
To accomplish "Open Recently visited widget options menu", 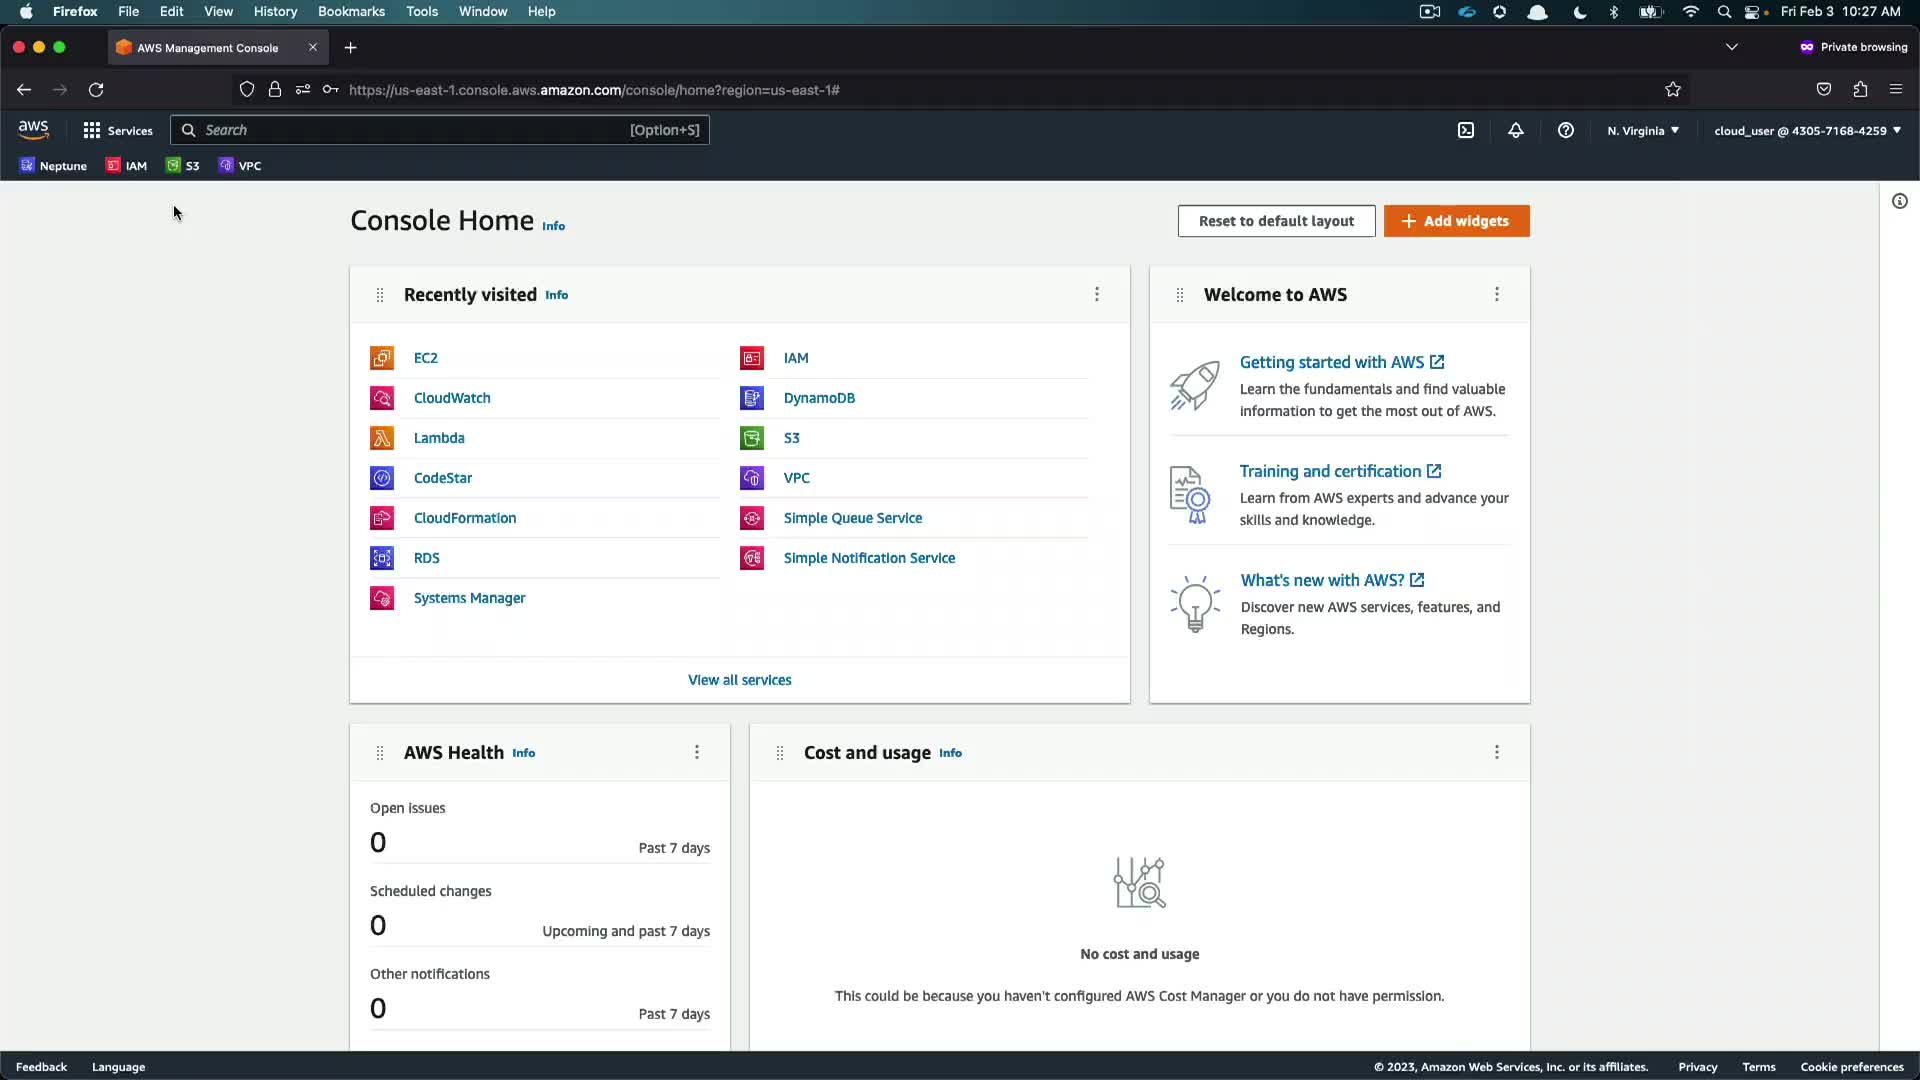I will click(x=1097, y=294).
